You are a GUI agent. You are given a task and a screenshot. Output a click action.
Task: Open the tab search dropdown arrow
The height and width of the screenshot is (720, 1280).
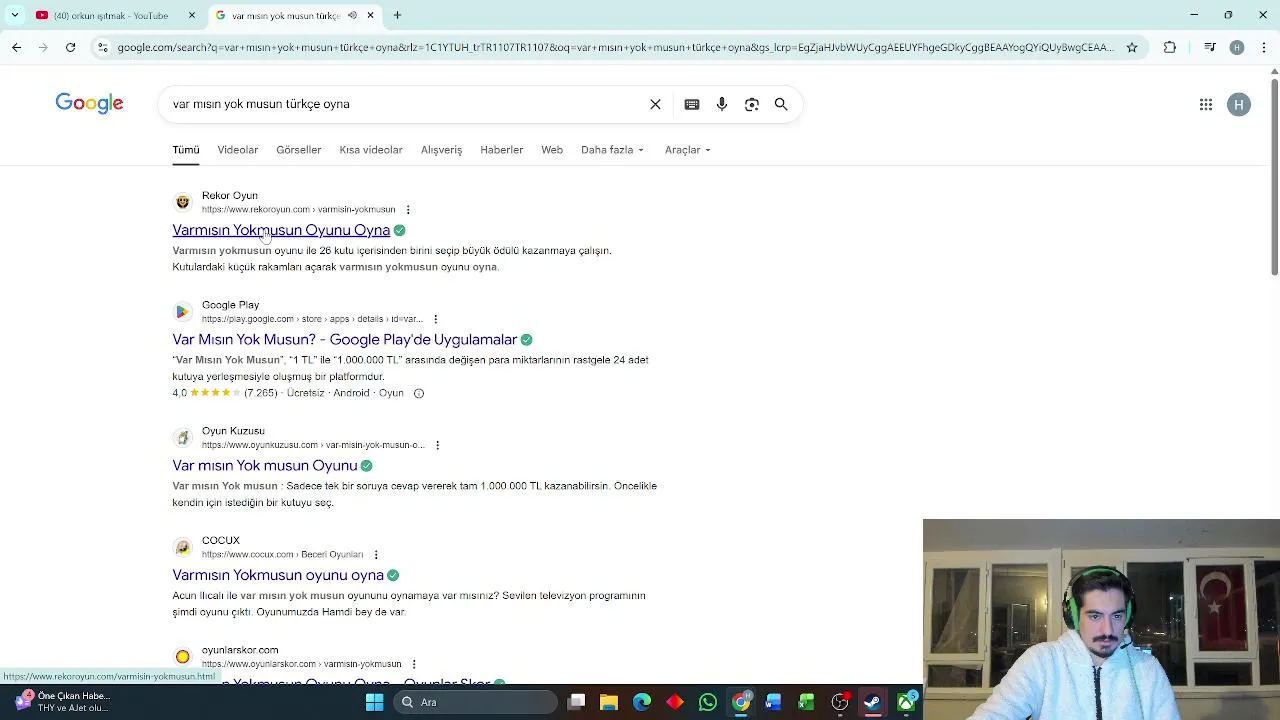click(14, 15)
